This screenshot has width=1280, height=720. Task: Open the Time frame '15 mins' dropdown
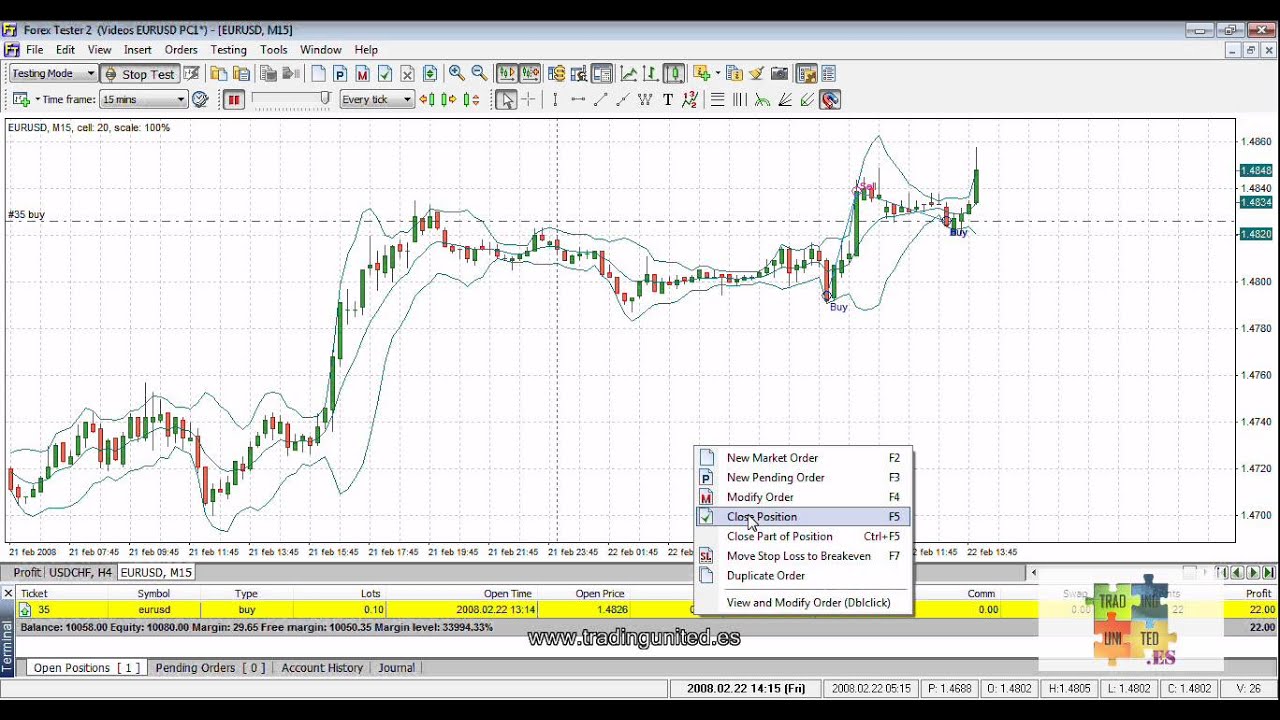pos(143,99)
